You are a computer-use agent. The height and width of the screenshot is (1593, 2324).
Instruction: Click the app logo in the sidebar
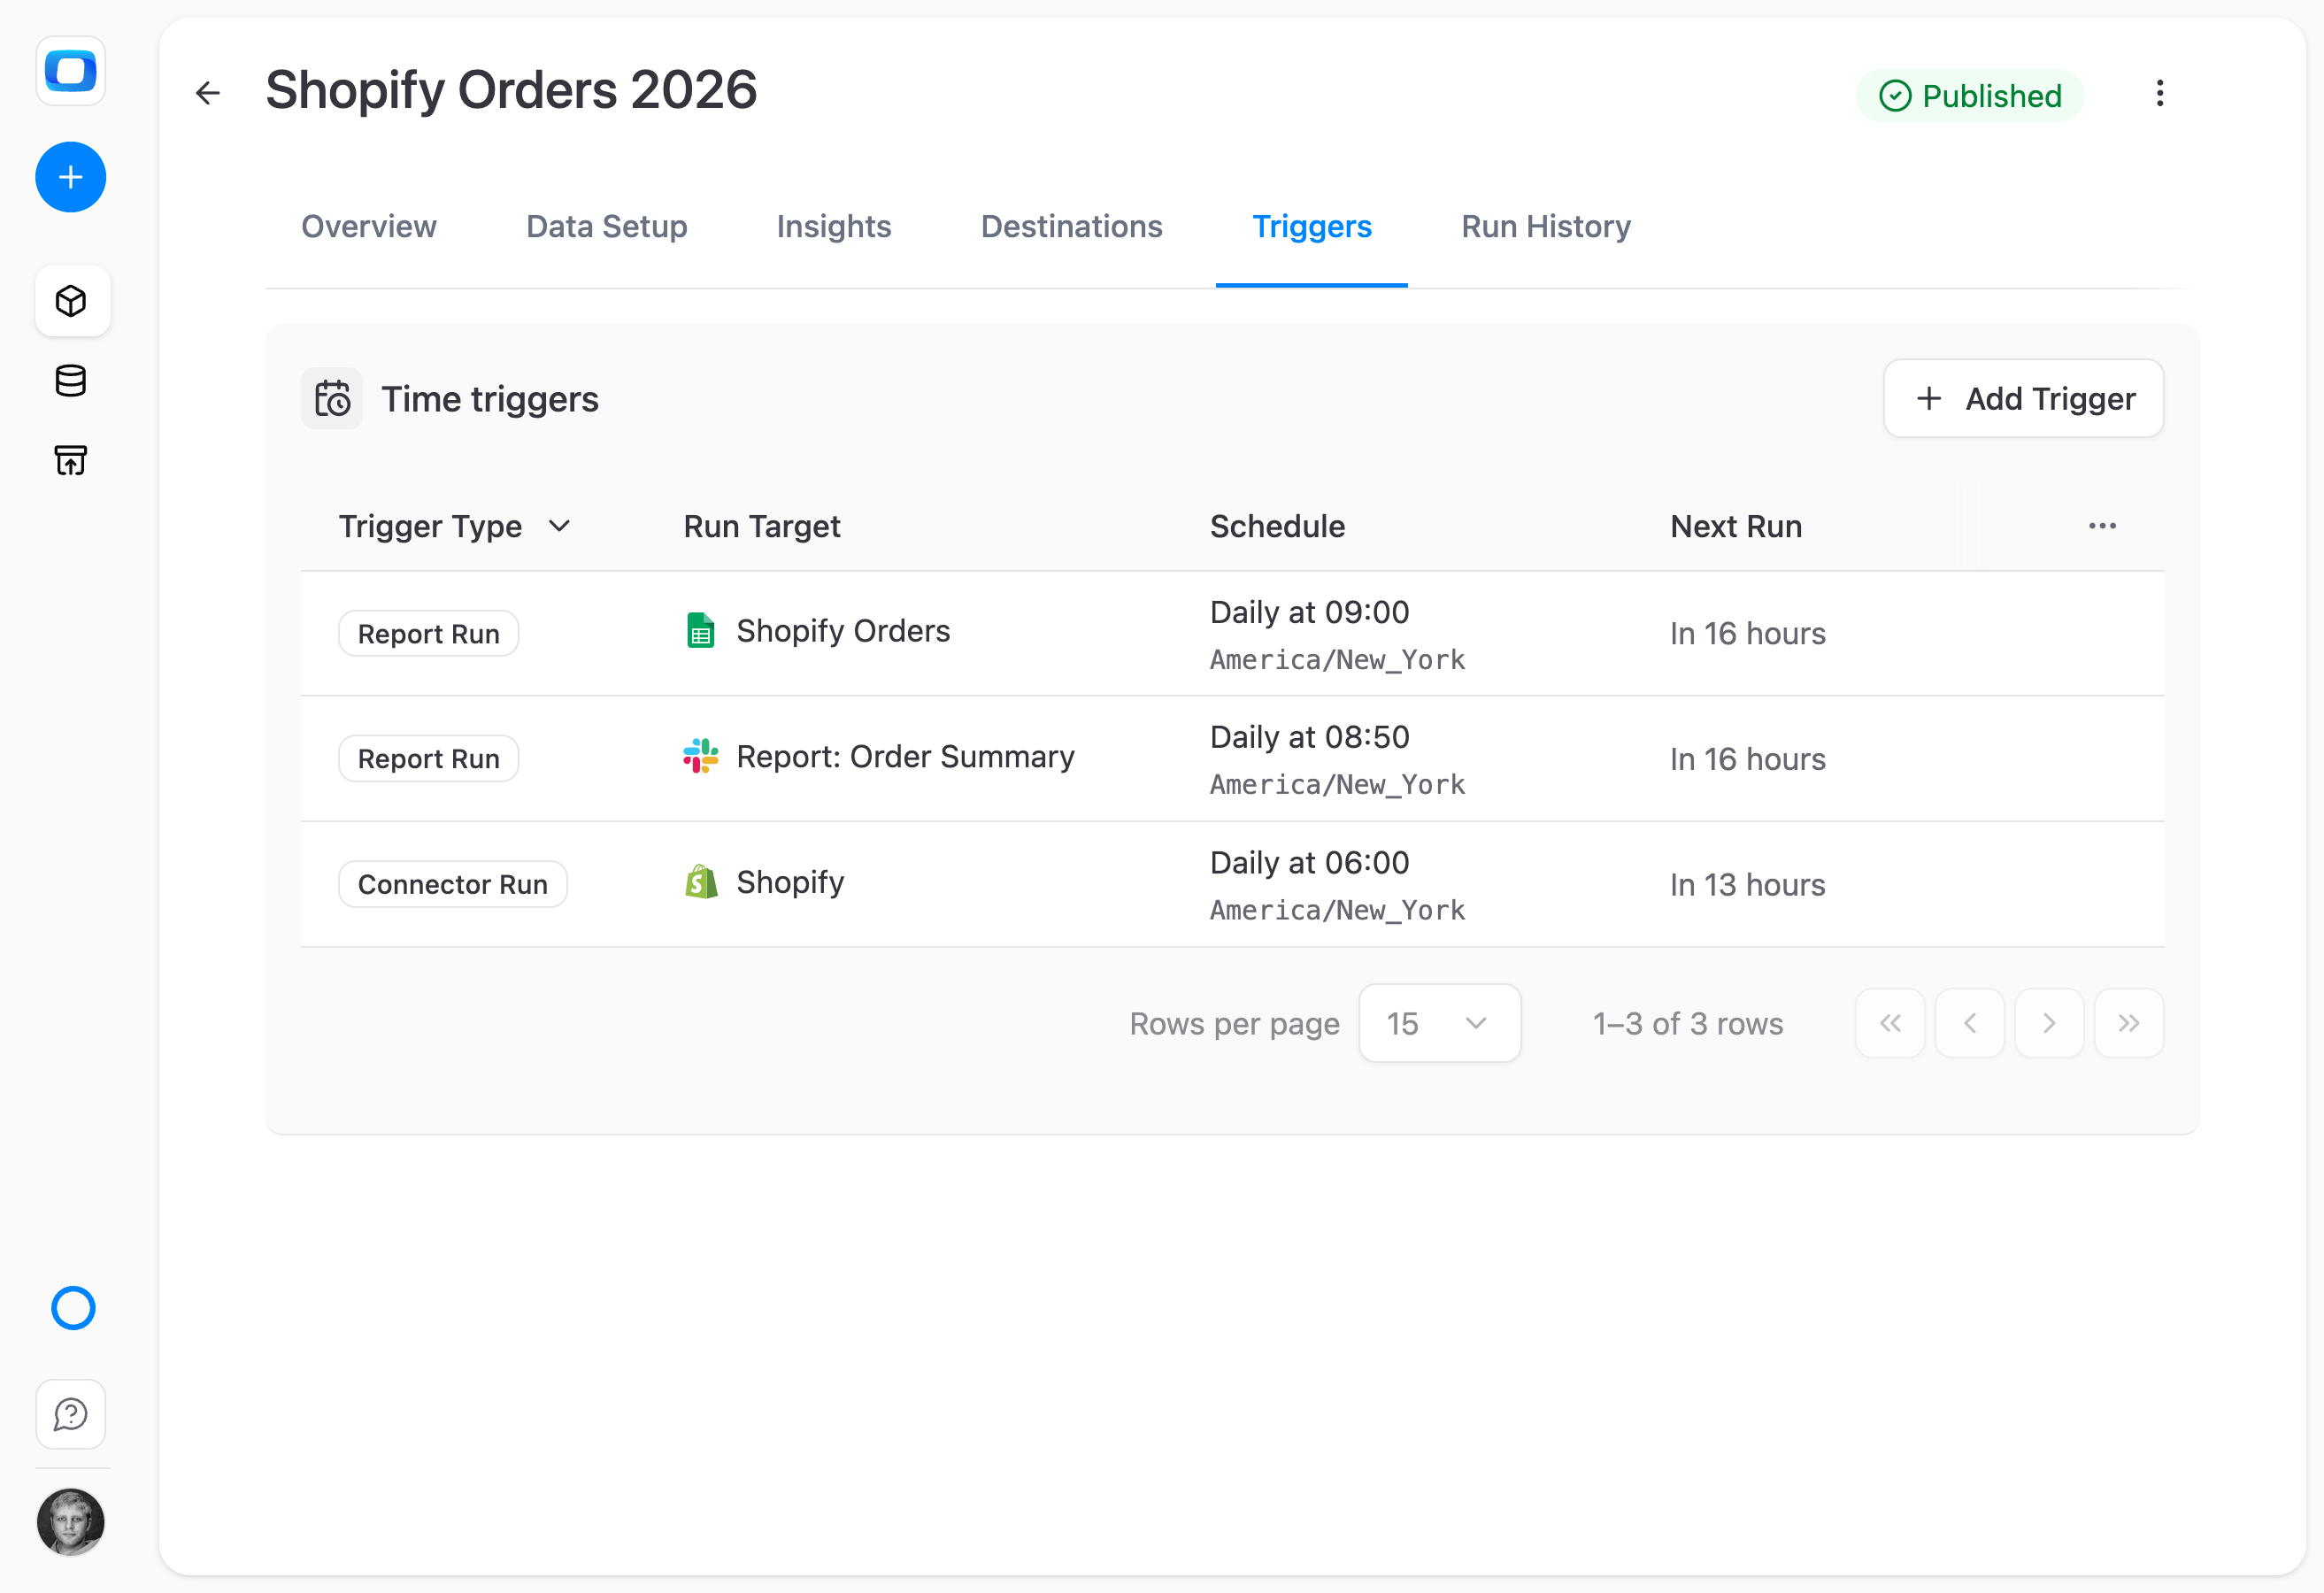71,71
